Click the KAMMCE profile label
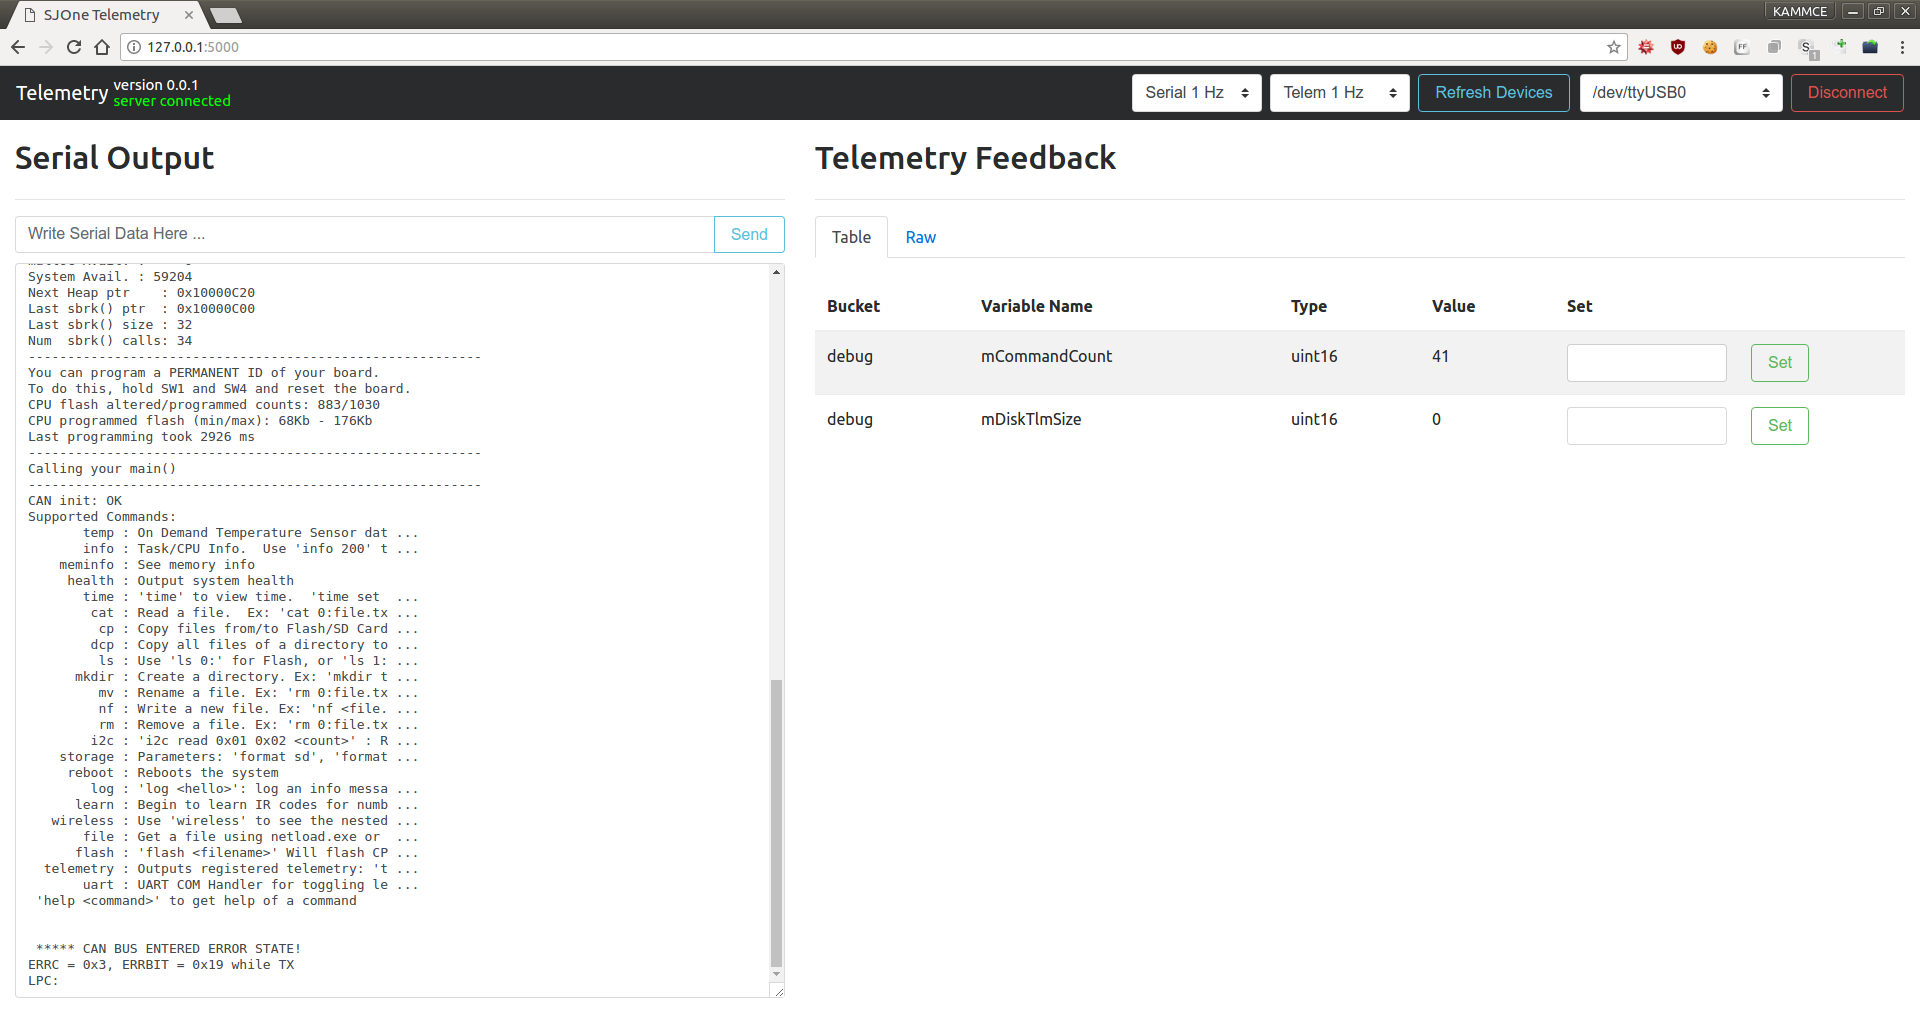 [x=1800, y=11]
